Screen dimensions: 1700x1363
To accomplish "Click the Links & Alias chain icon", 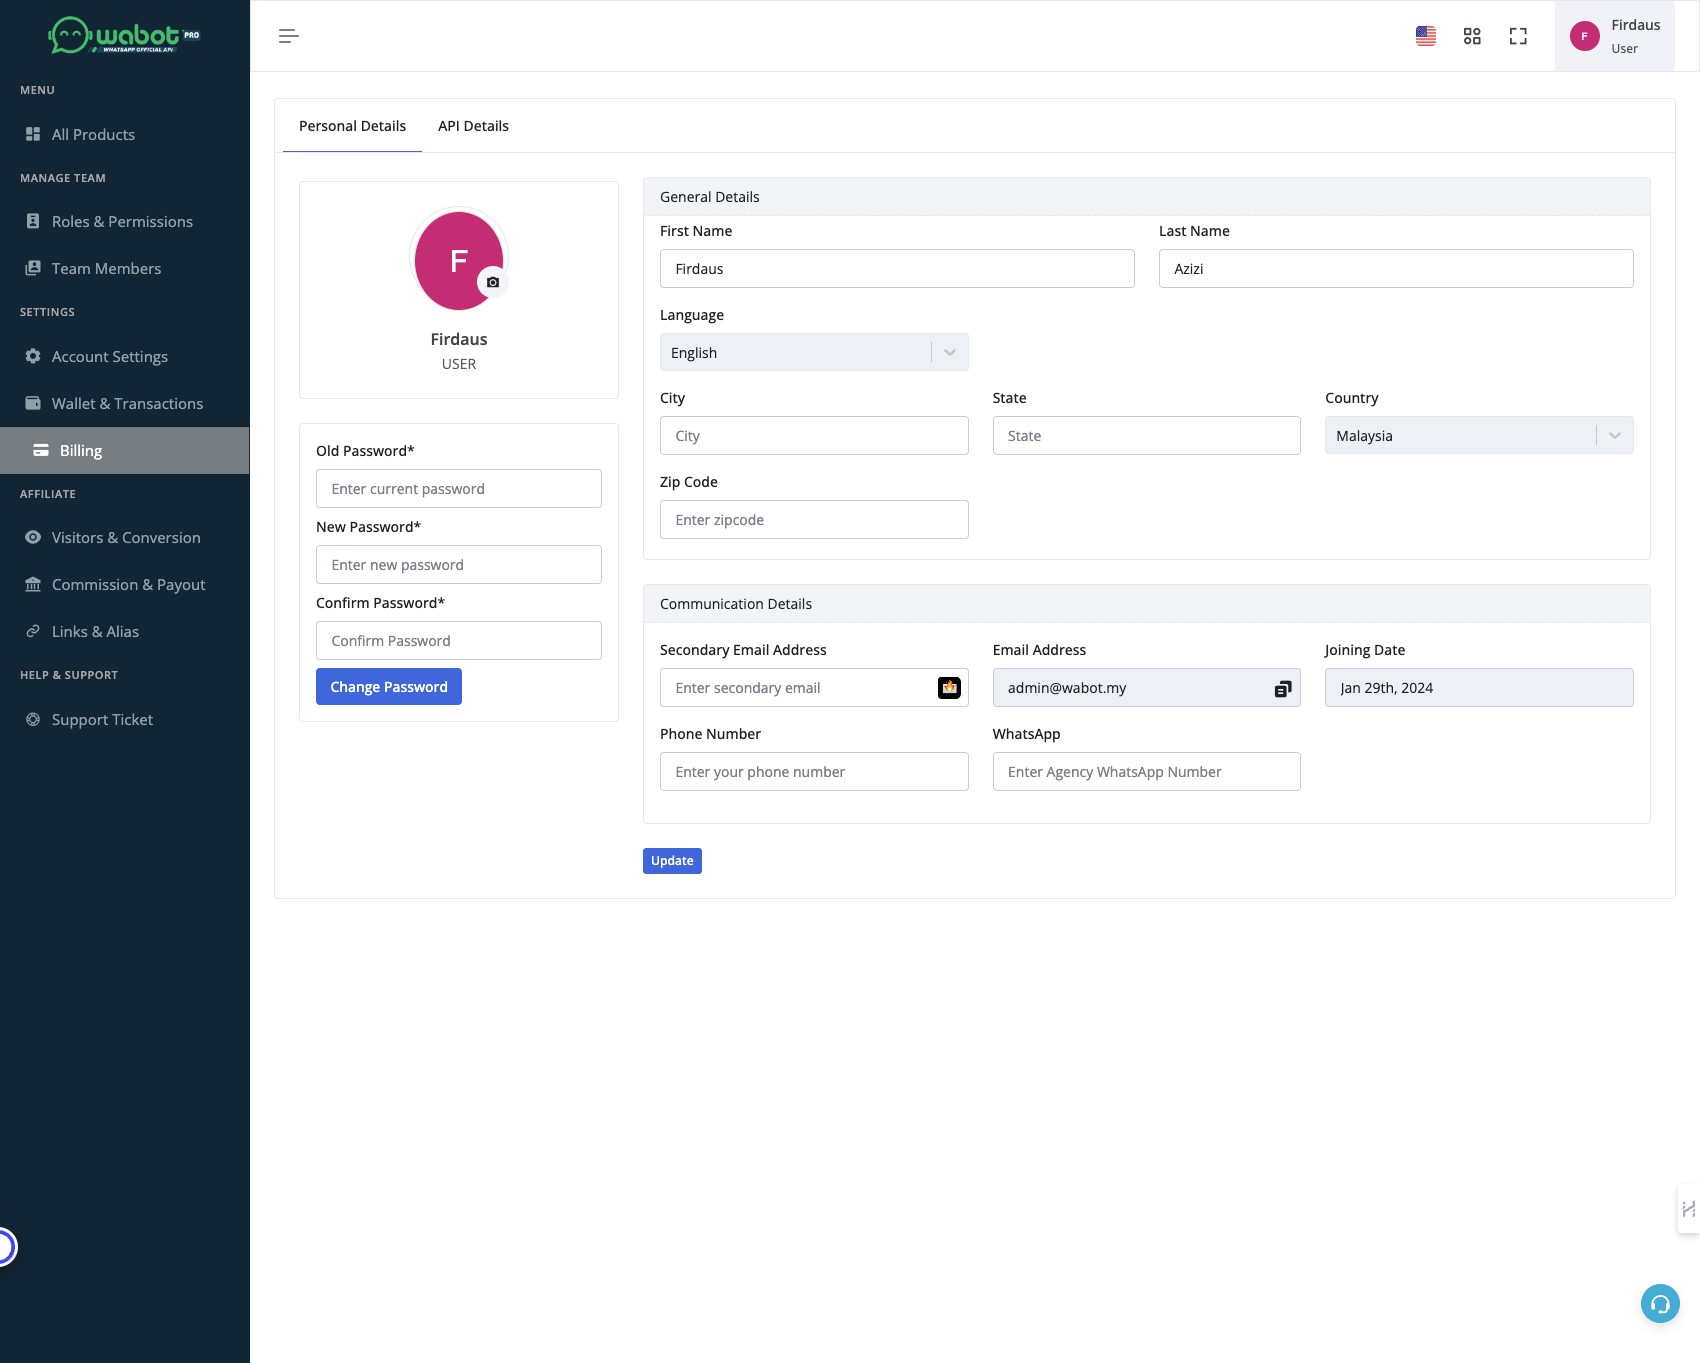I will coord(33,631).
